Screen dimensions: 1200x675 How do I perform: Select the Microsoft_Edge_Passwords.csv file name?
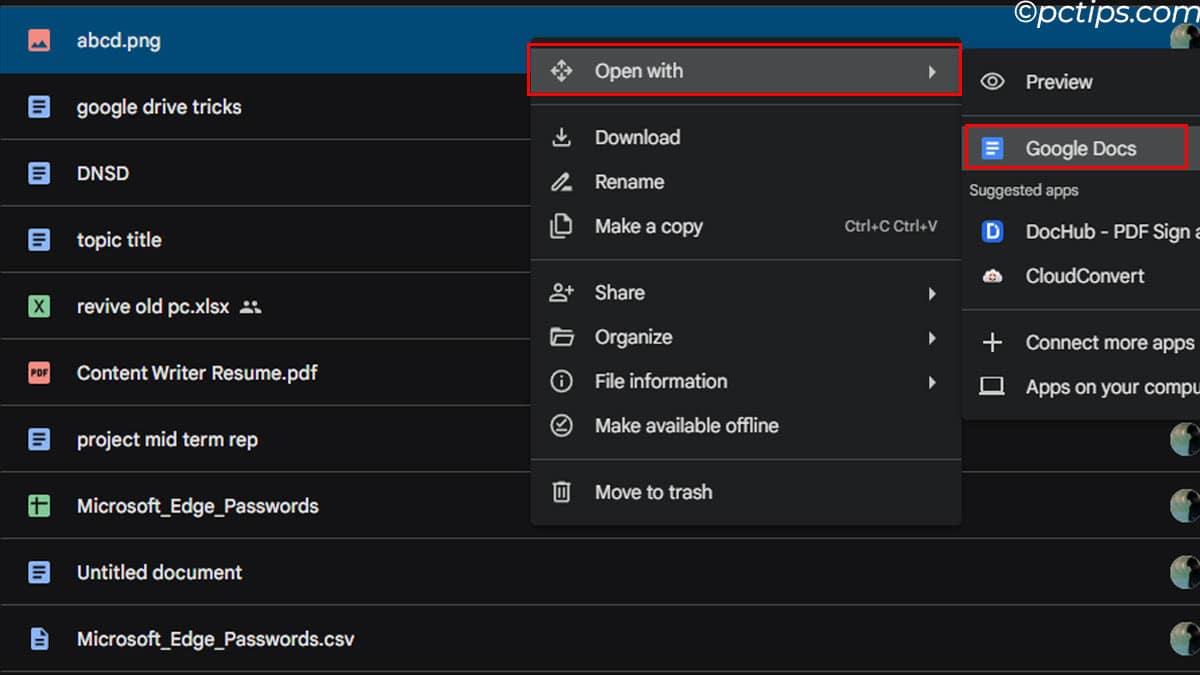coord(215,638)
